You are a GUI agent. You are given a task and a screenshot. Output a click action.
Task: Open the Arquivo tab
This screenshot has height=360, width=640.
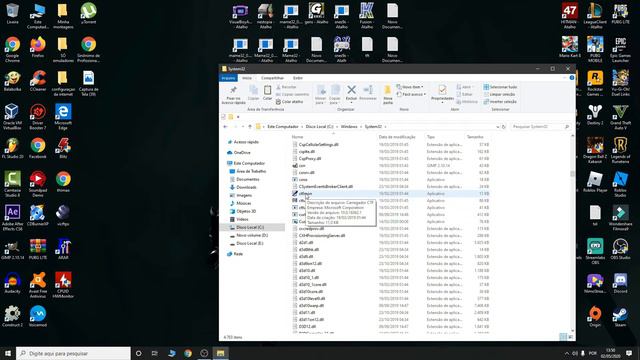228,78
